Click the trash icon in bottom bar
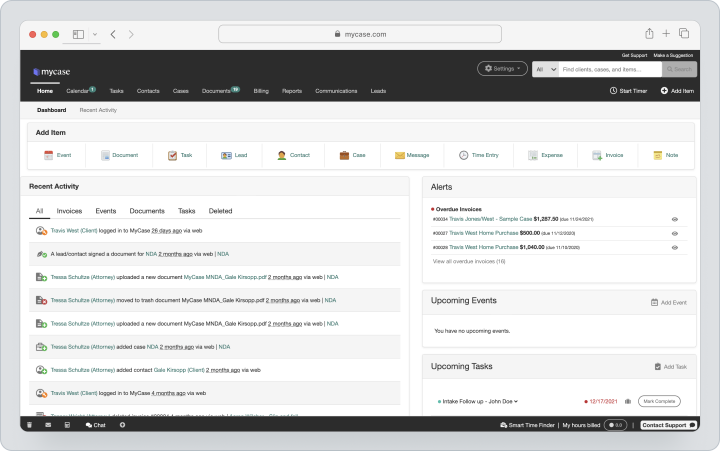Viewport: 720px width, 451px height. tap(29, 425)
